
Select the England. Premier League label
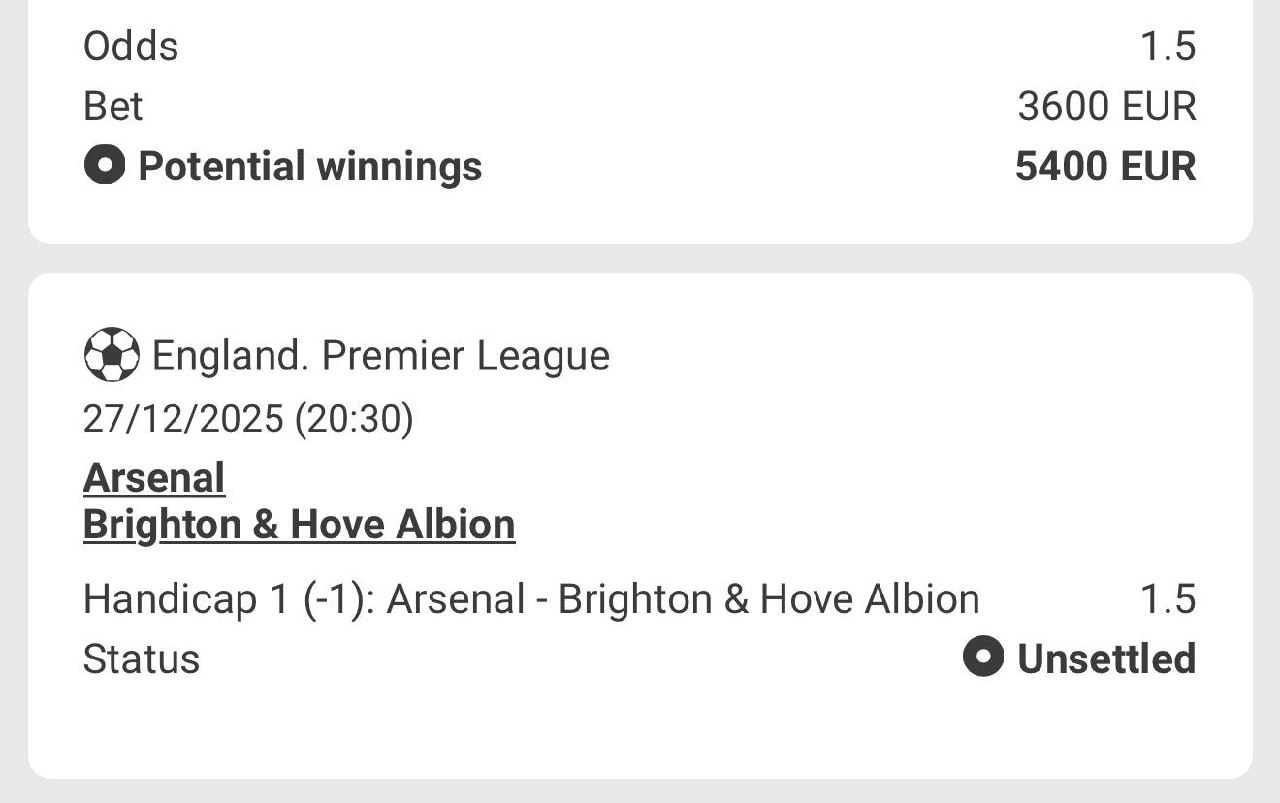[x=380, y=356]
